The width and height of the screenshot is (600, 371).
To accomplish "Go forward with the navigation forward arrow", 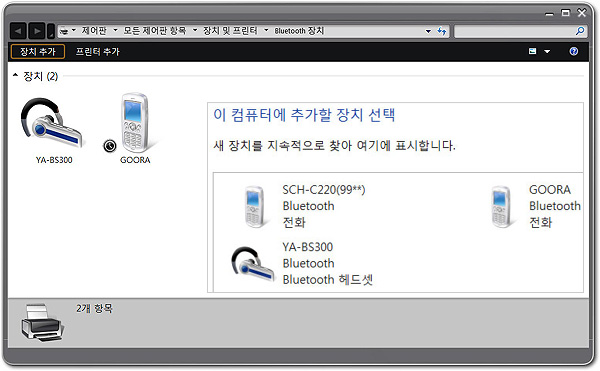I will [37, 31].
